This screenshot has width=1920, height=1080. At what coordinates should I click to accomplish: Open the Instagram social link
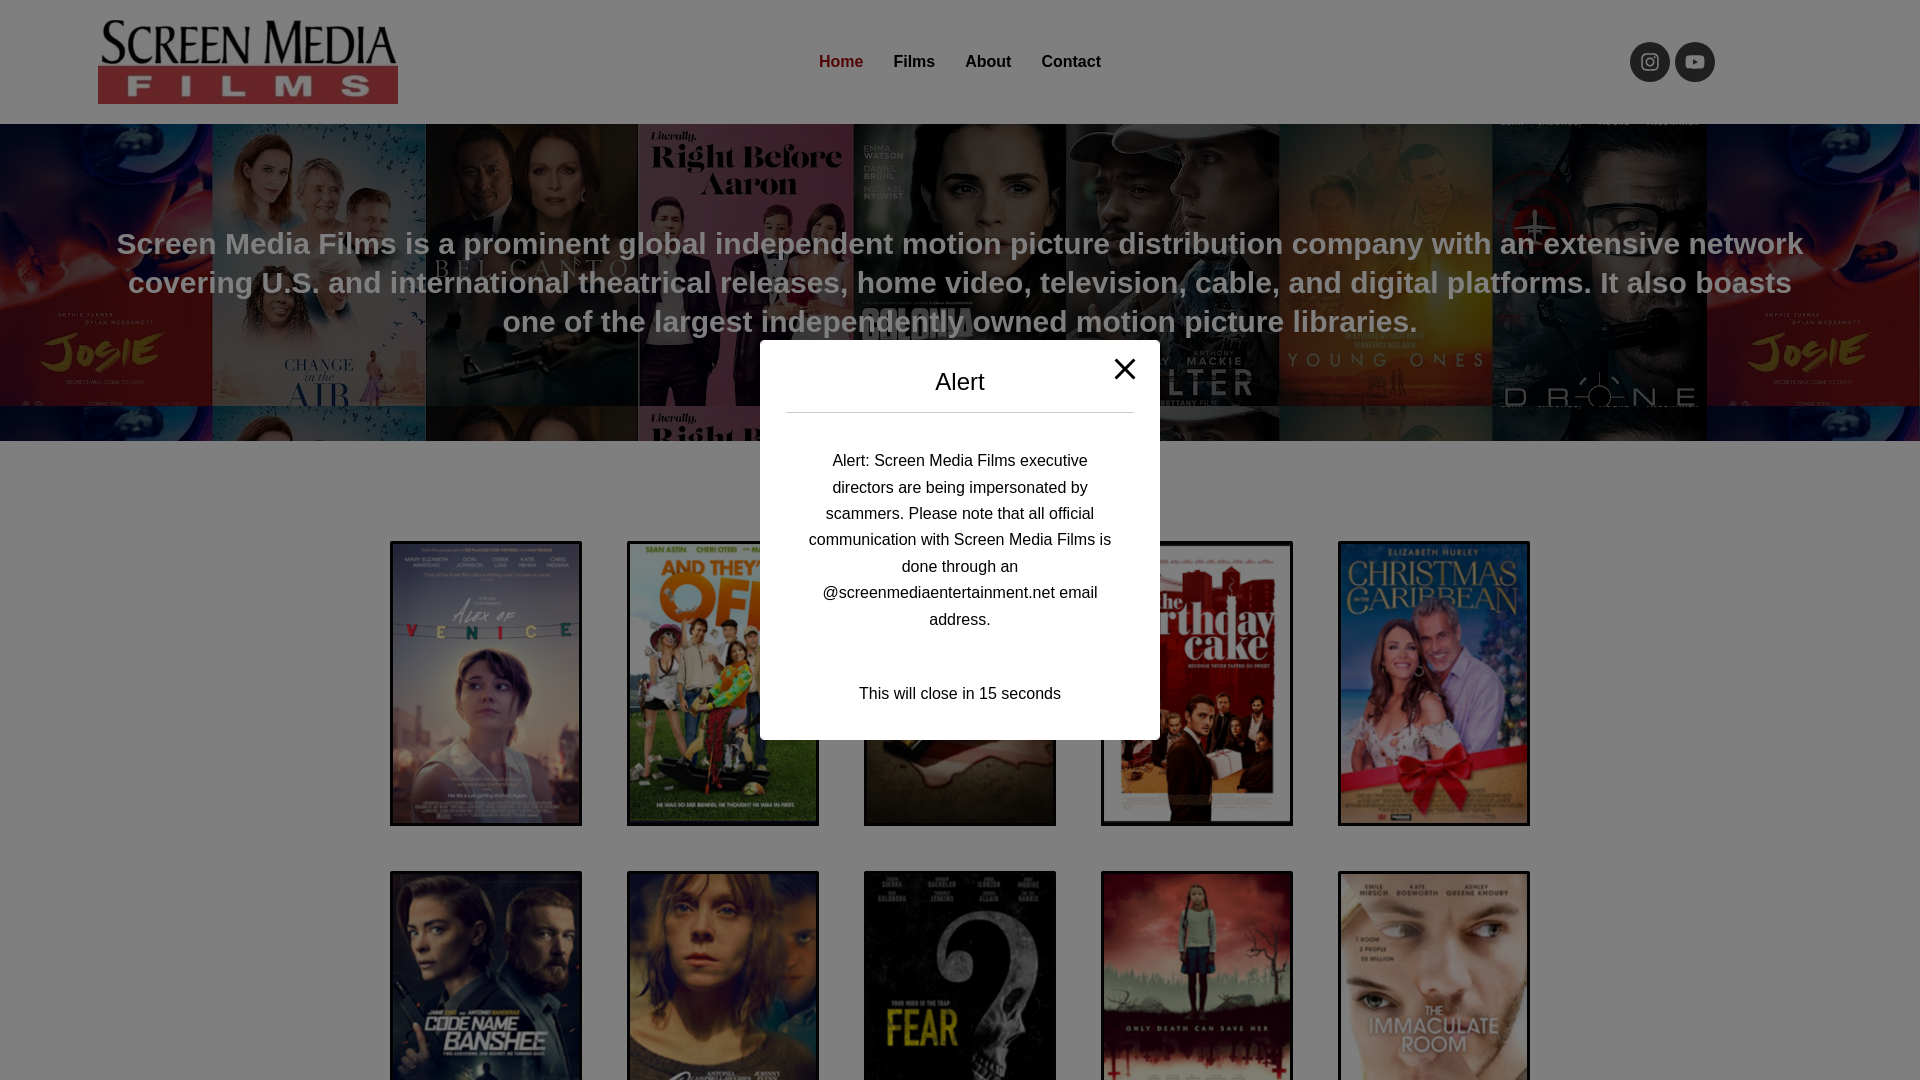click(x=1649, y=62)
